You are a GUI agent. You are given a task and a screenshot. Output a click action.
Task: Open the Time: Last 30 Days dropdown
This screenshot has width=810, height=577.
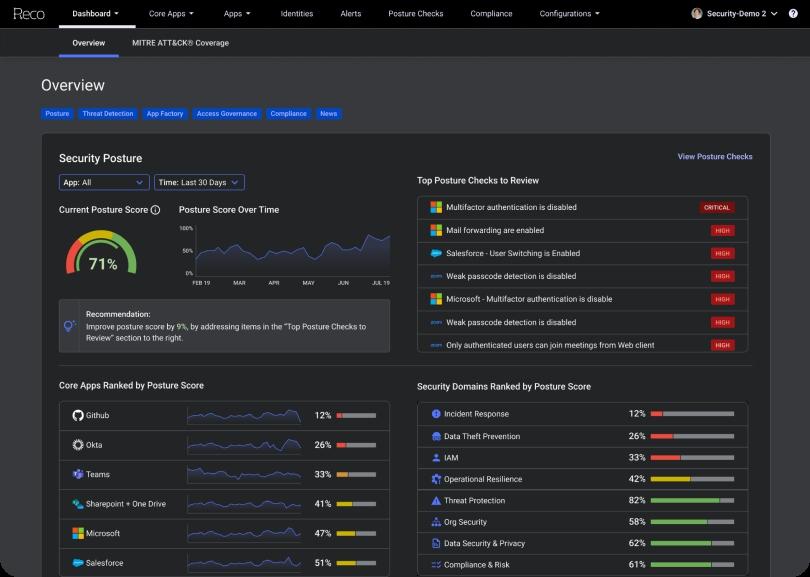coord(199,182)
